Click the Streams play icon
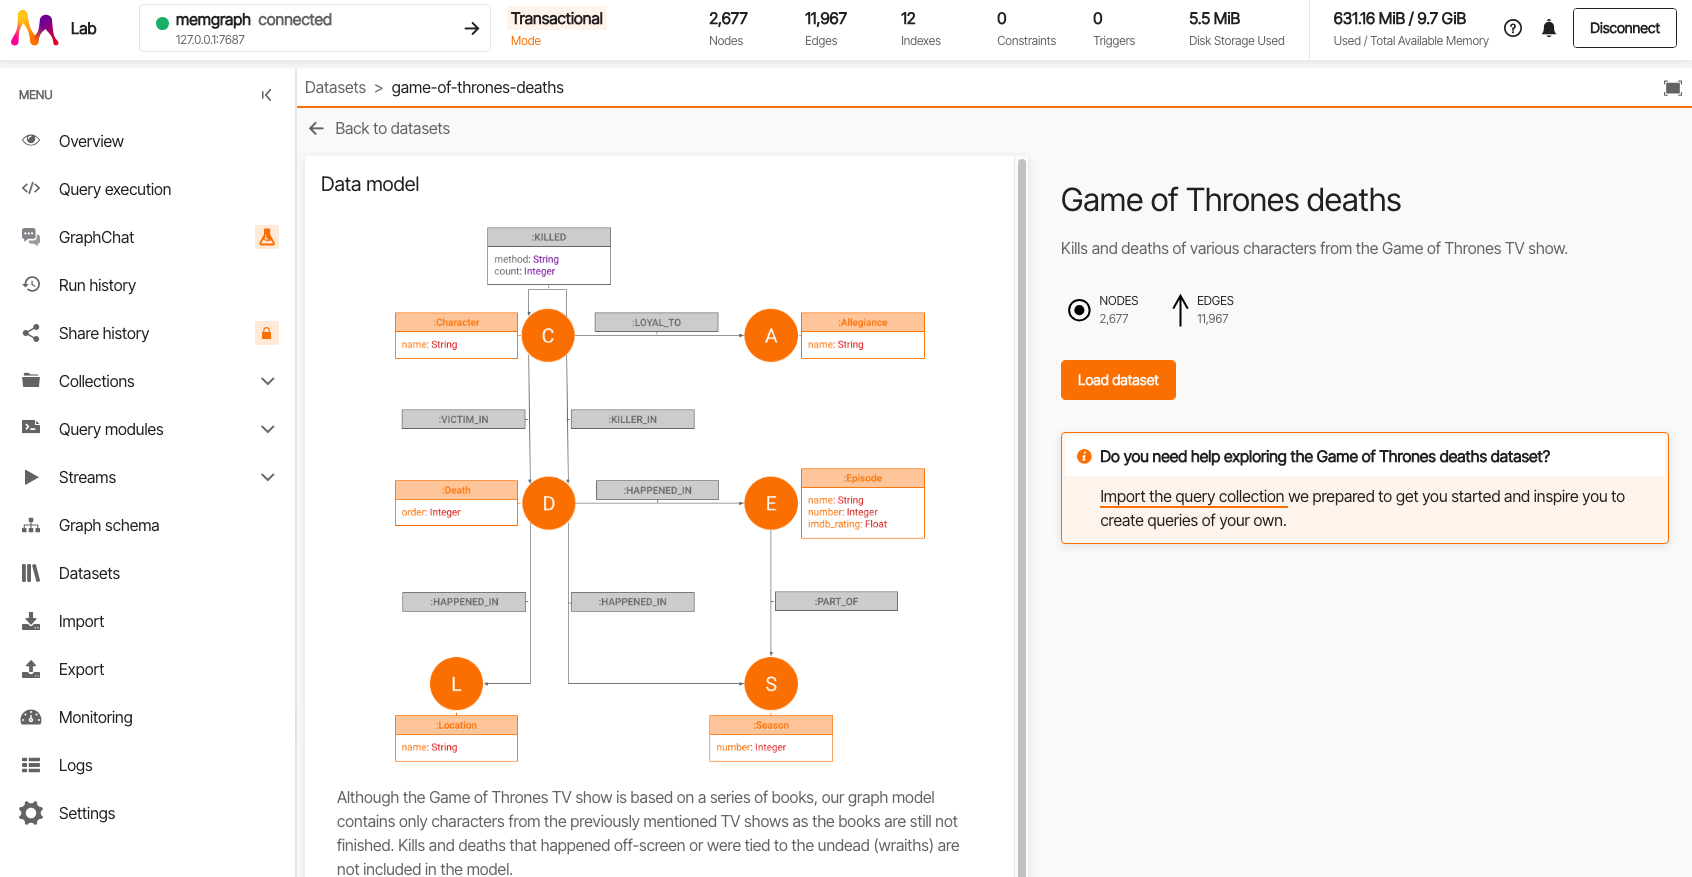This screenshot has width=1692, height=877. tap(31, 477)
